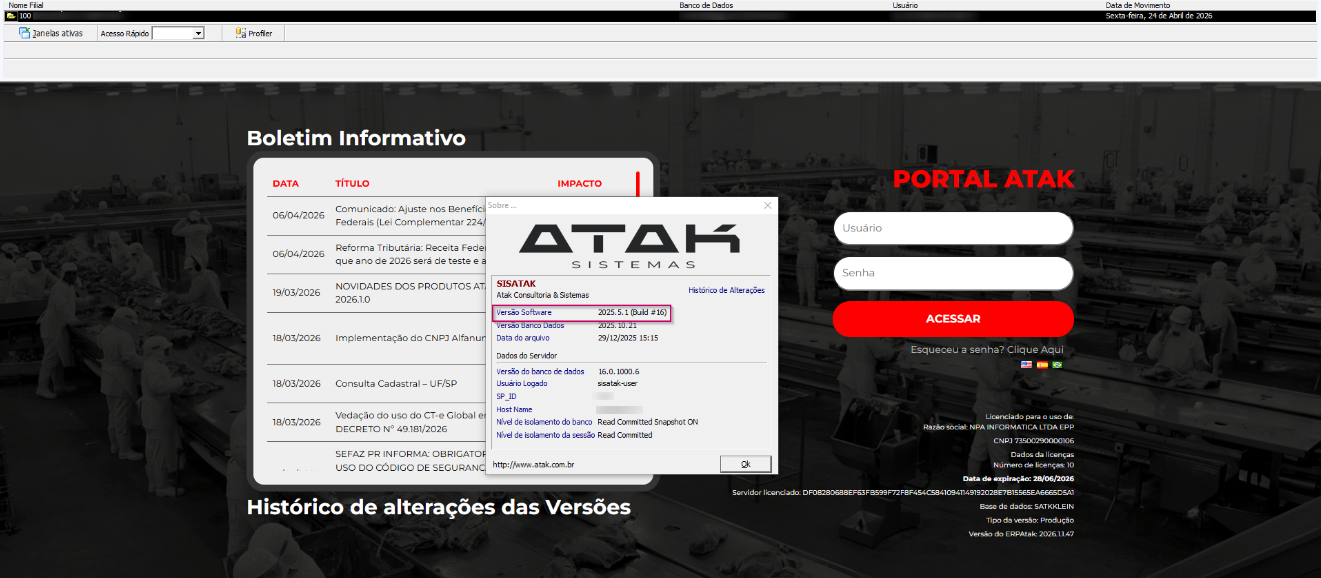Click the red ACESSAR login button
The image size is (1321, 578).
click(953, 319)
